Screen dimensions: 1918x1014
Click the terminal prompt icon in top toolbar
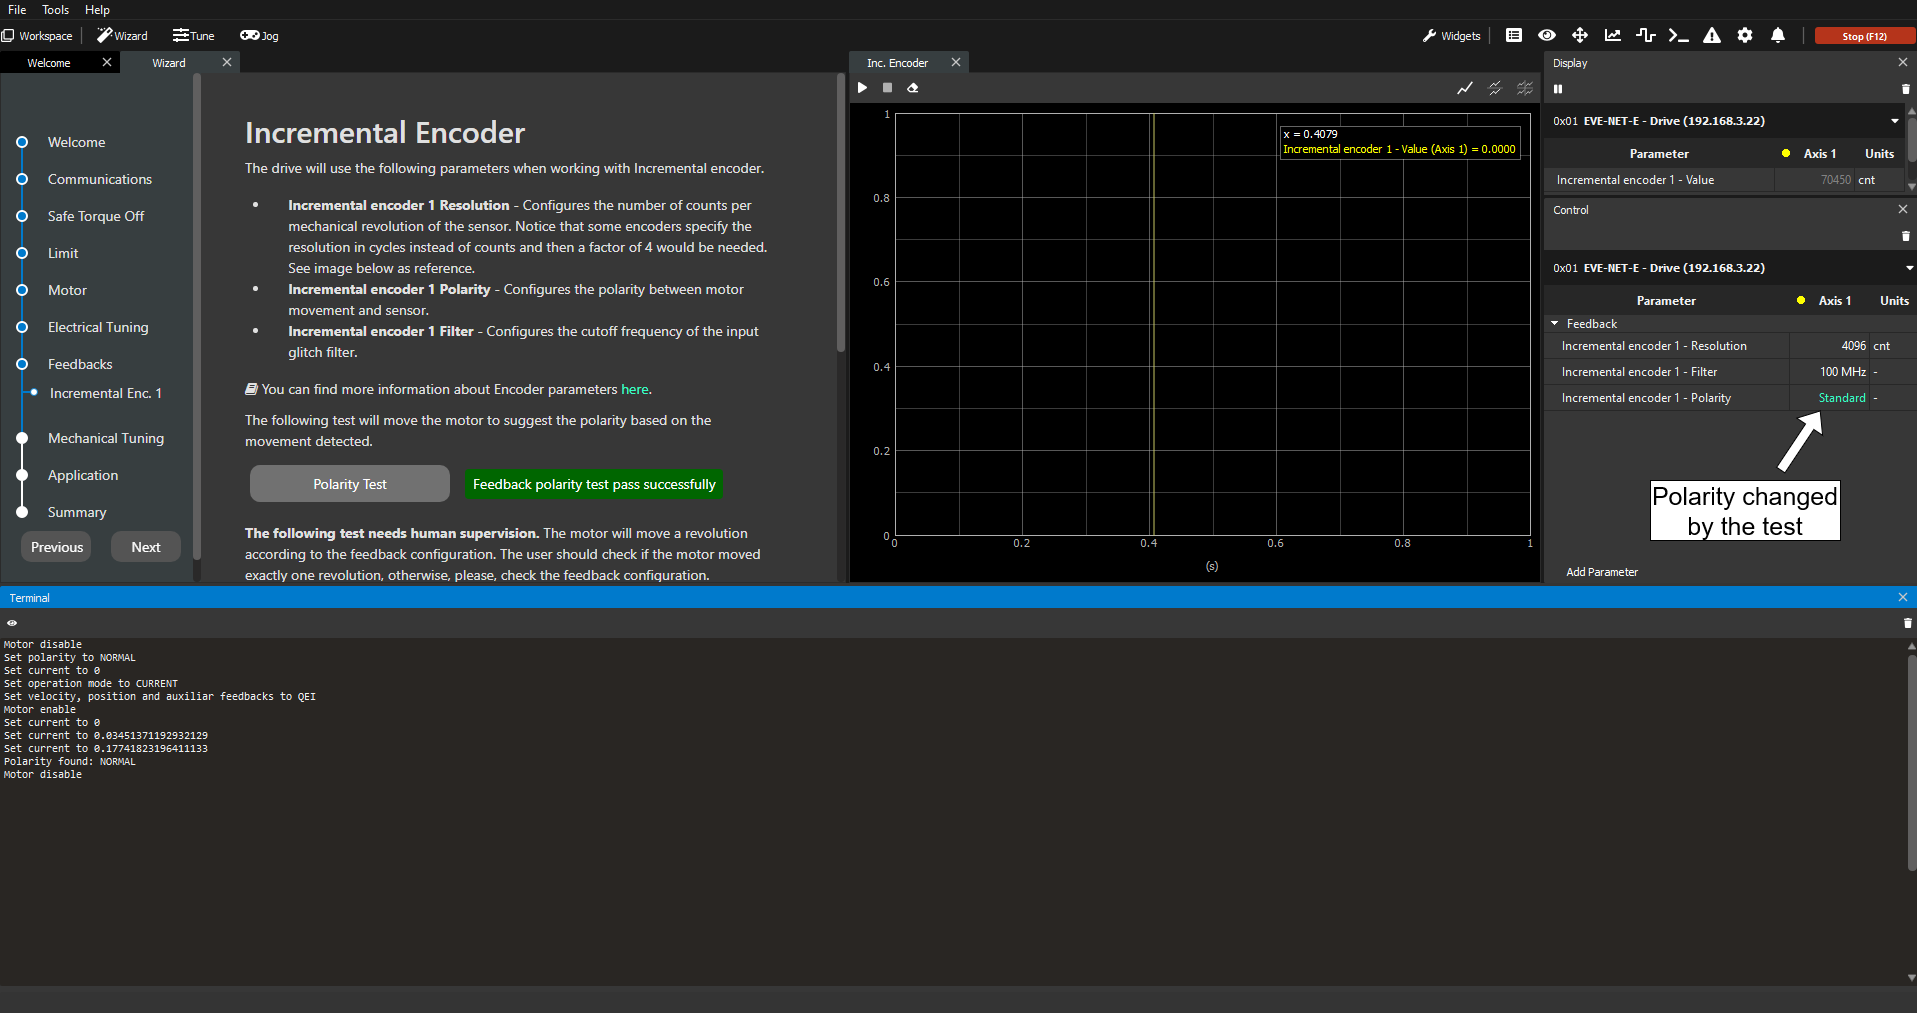[x=1678, y=36]
